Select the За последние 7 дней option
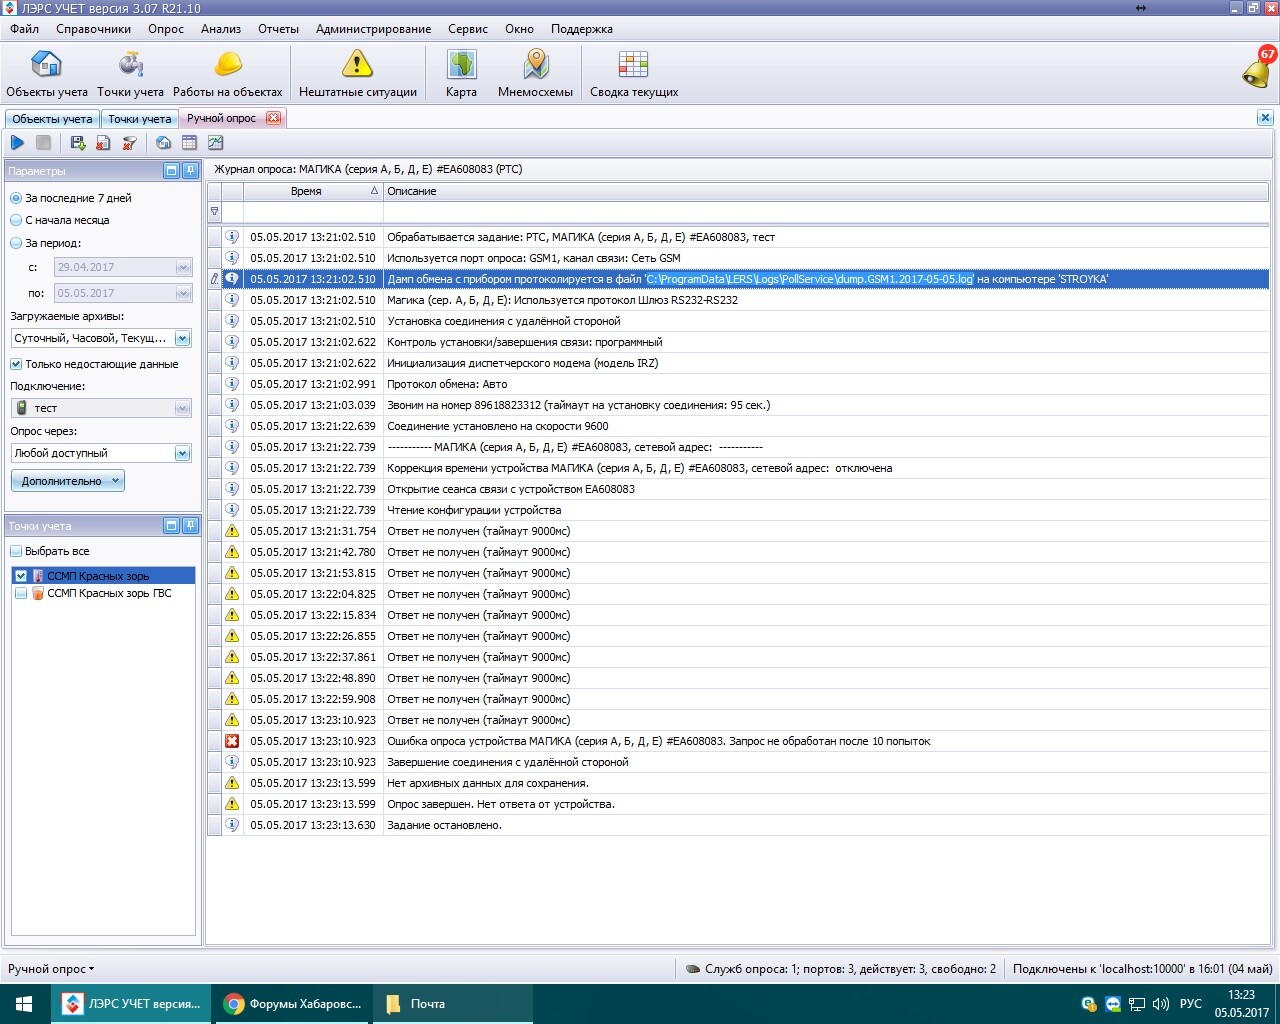The height and width of the screenshot is (1024, 1280). coord(71,198)
